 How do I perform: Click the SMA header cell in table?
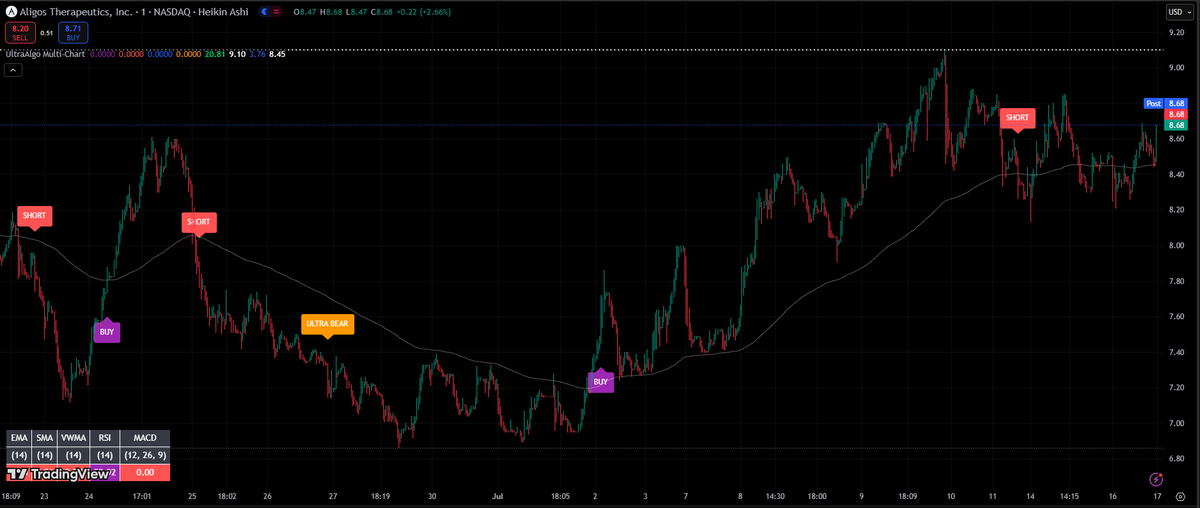click(45, 438)
